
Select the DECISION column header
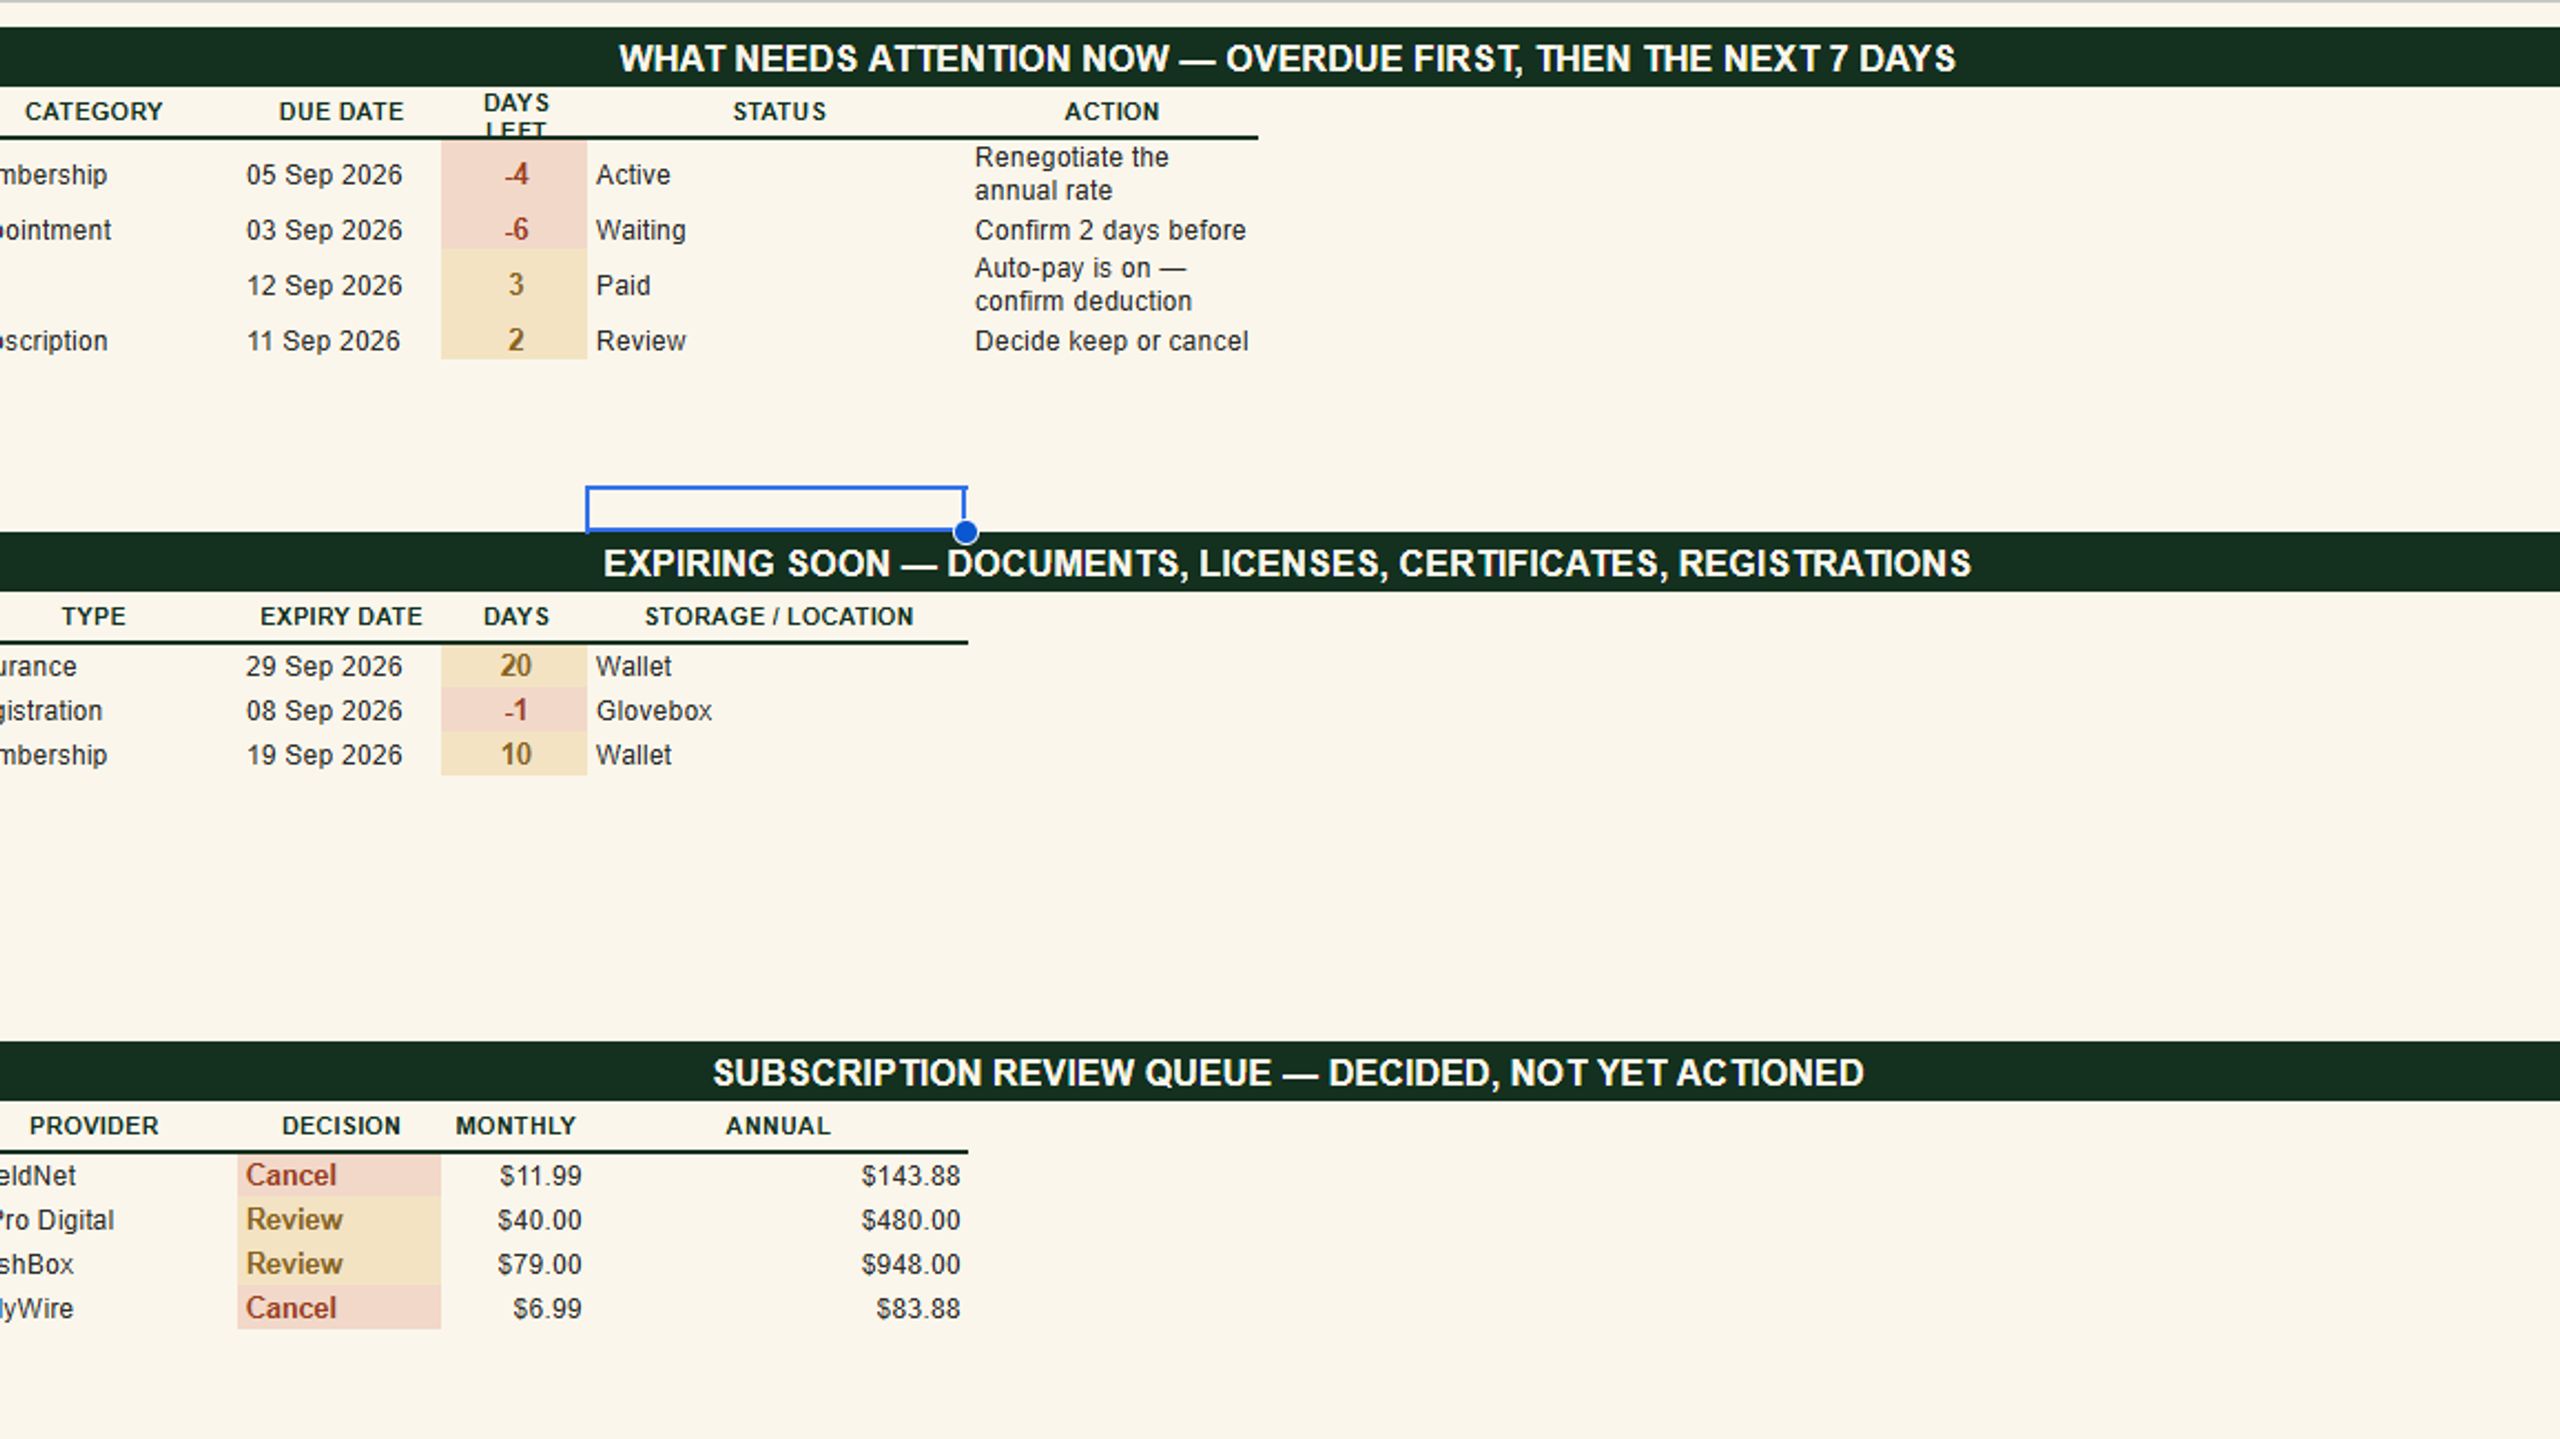coord(341,1126)
